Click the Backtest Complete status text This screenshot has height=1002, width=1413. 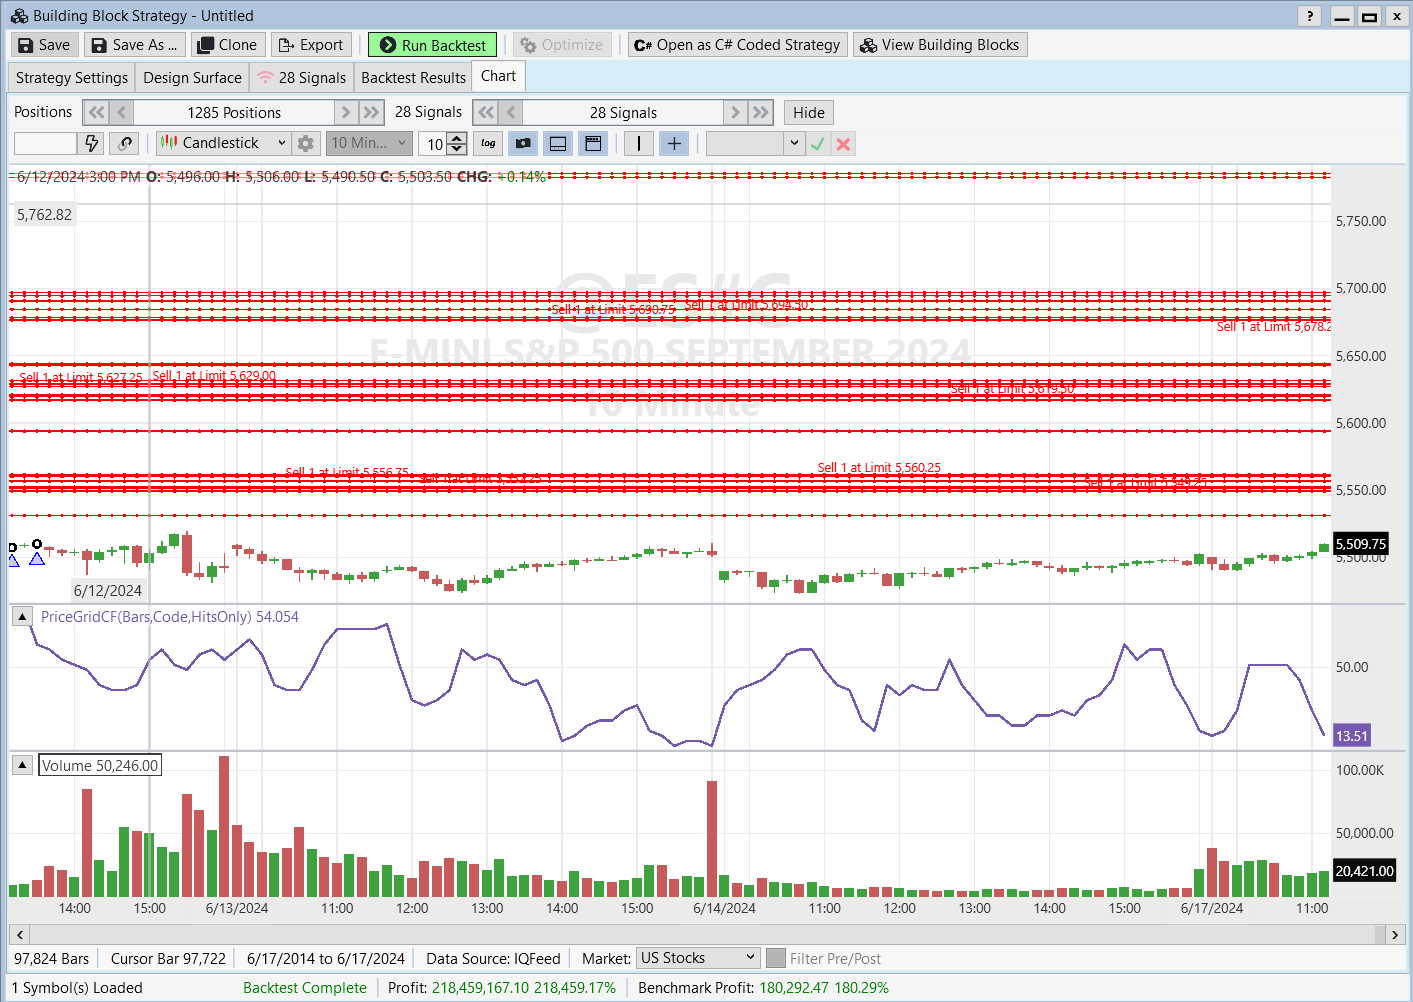[x=305, y=988]
